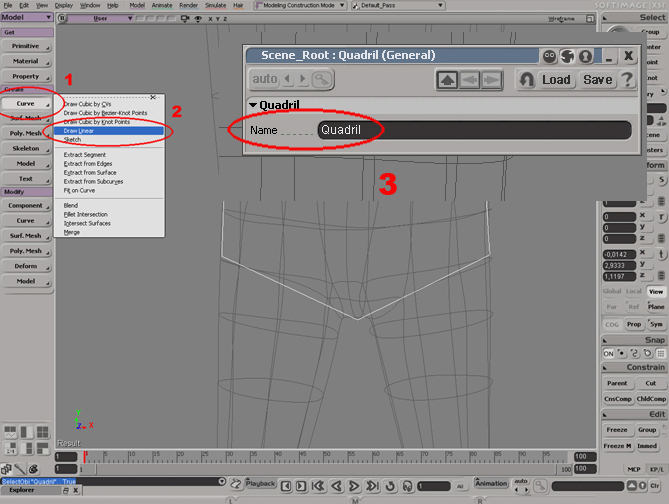The height and width of the screenshot is (504, 669).
Task: Click the help question mark in property editor
Action: tap(627, 79)
